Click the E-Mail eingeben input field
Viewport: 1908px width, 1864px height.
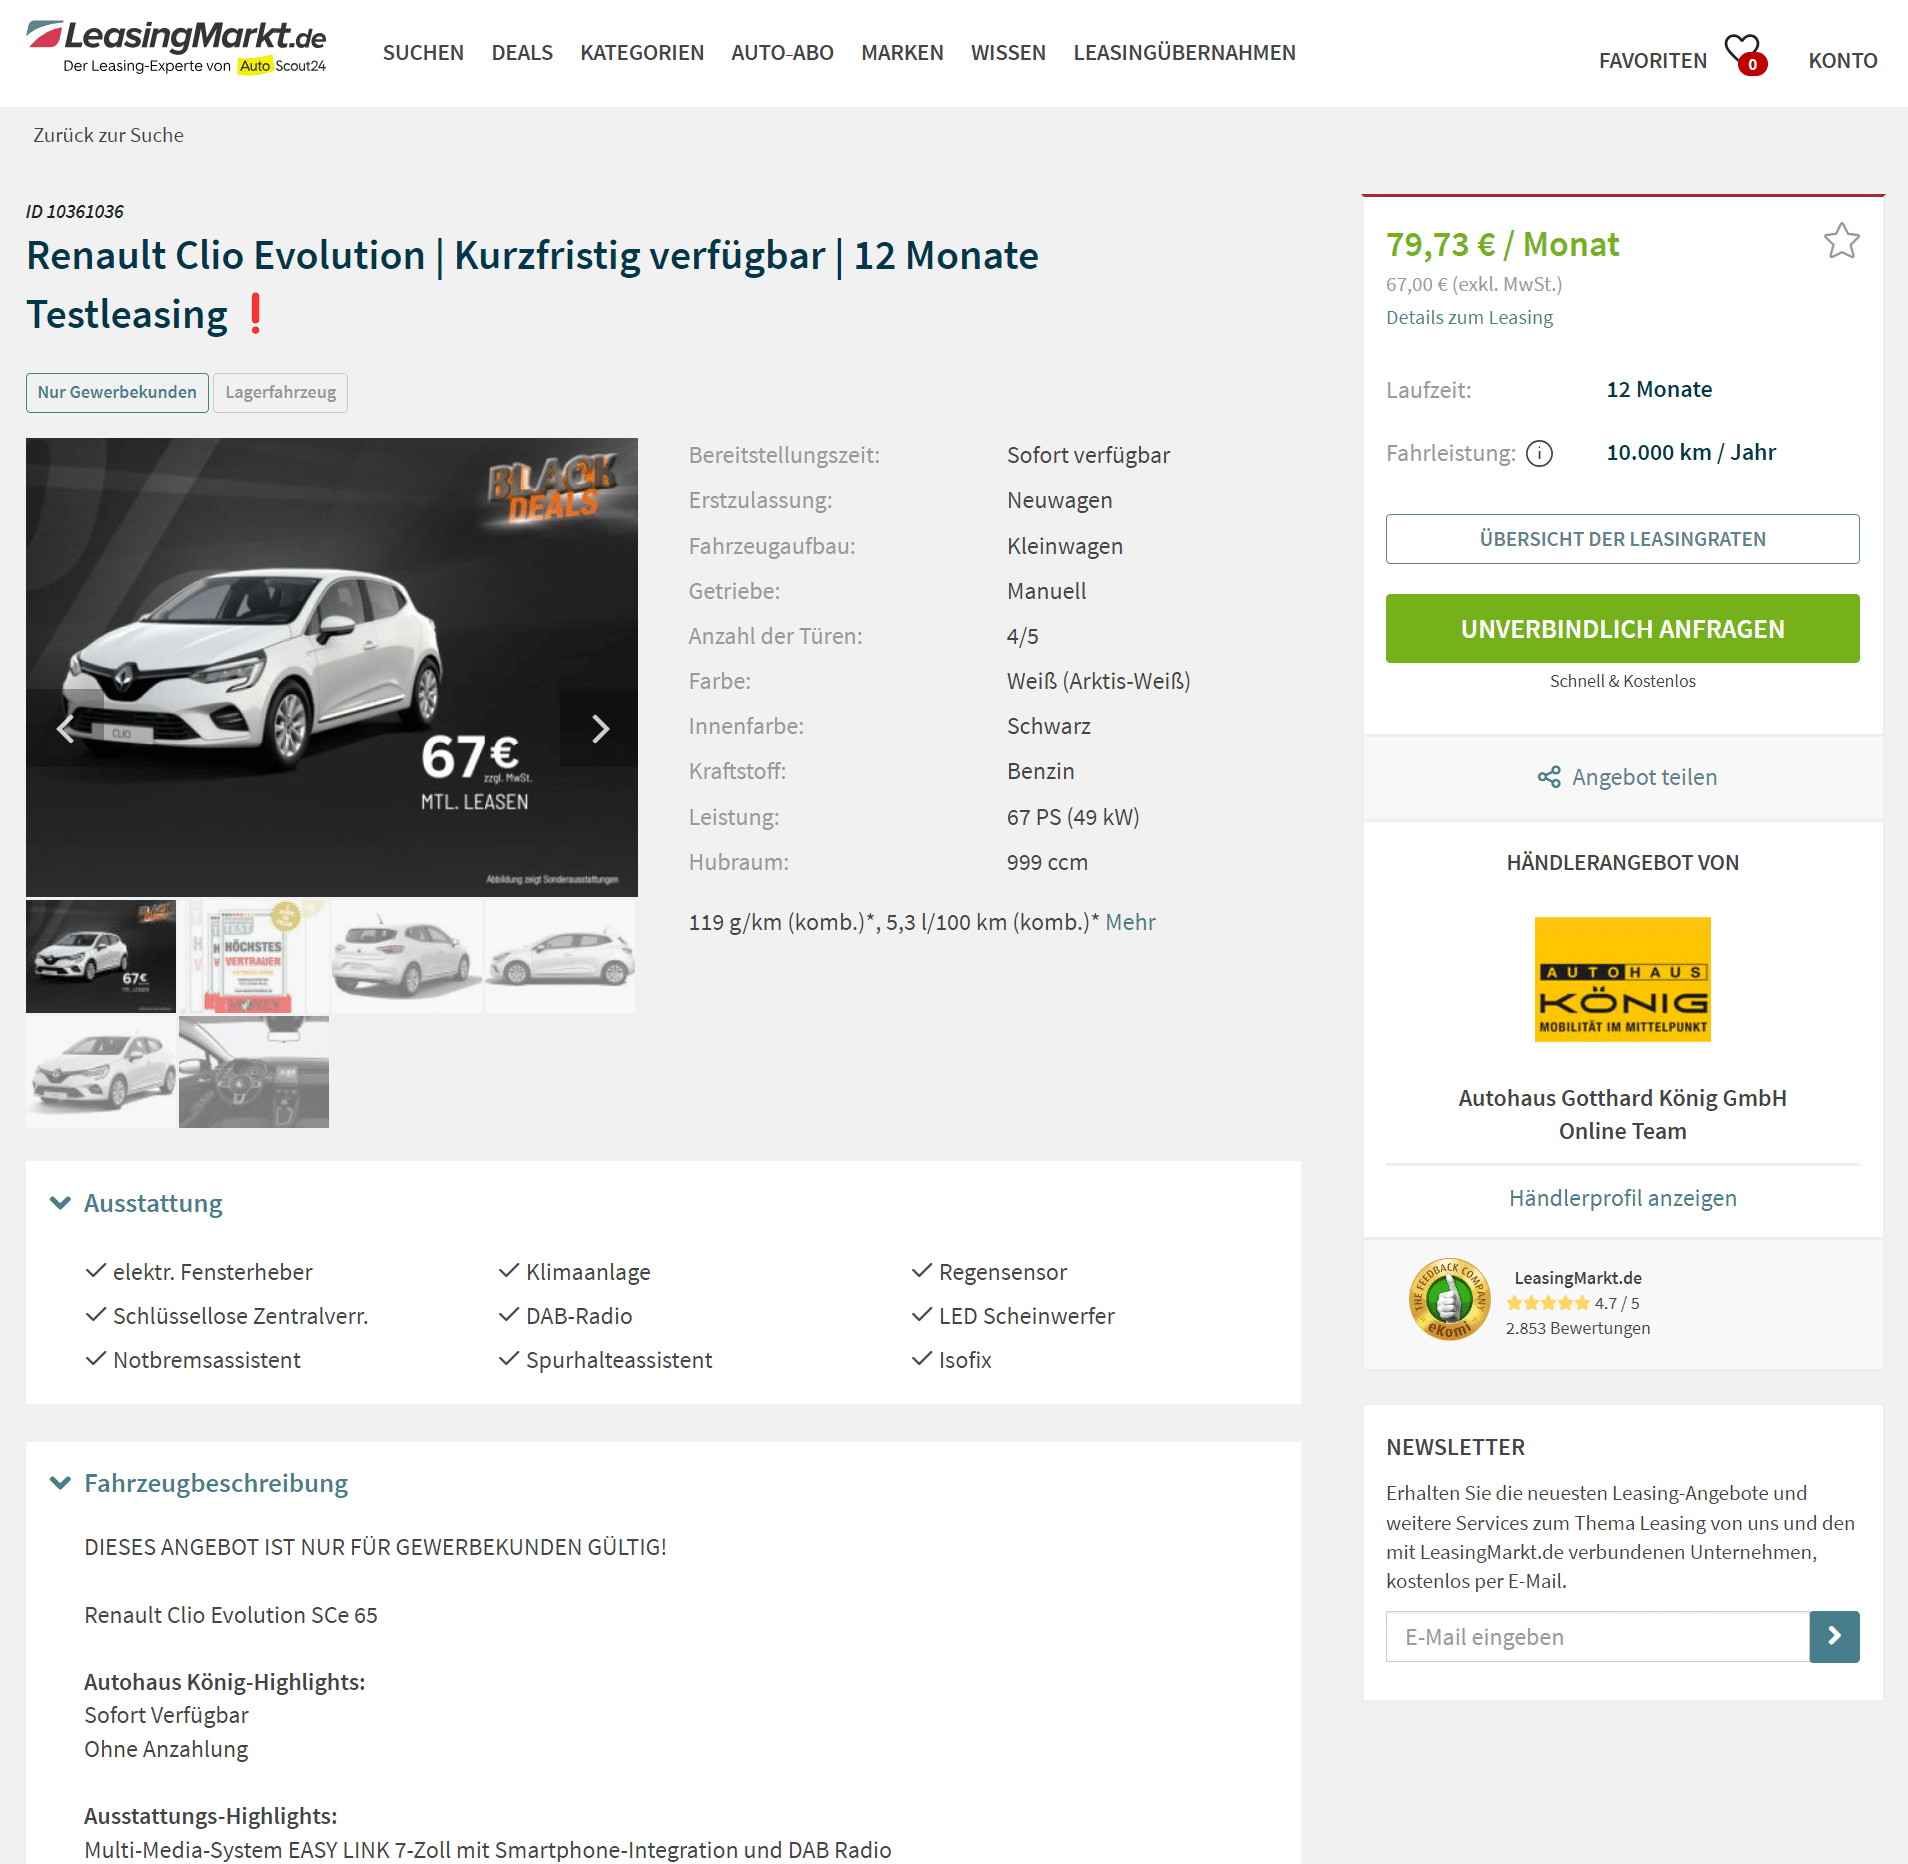[x=1597, y=1636]
